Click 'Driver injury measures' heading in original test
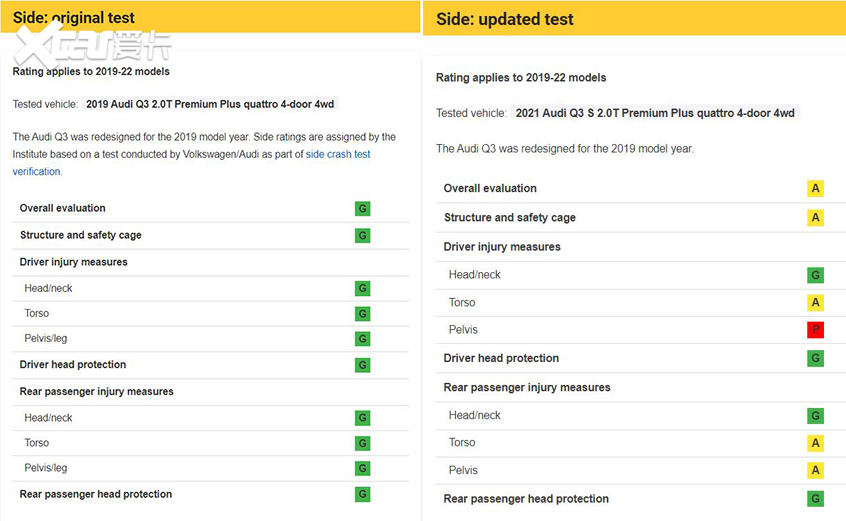The width and height of the screenshot is (846, 521). [73, 262]
